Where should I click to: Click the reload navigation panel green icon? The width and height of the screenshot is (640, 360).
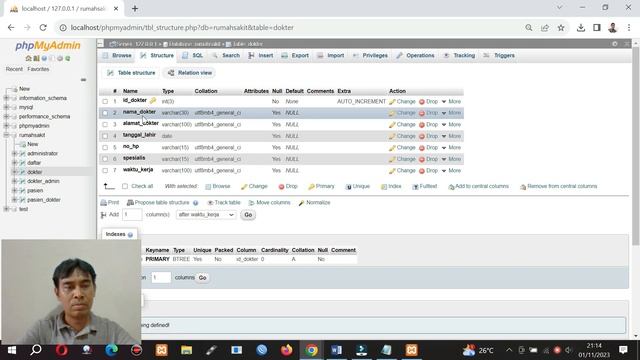tap(68, 58)
